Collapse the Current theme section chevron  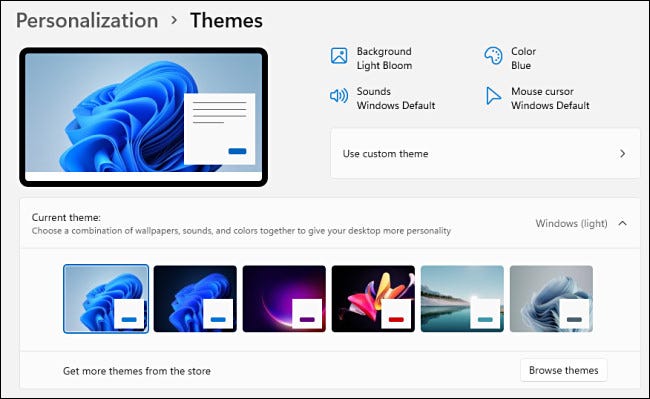tap(622, 223)
